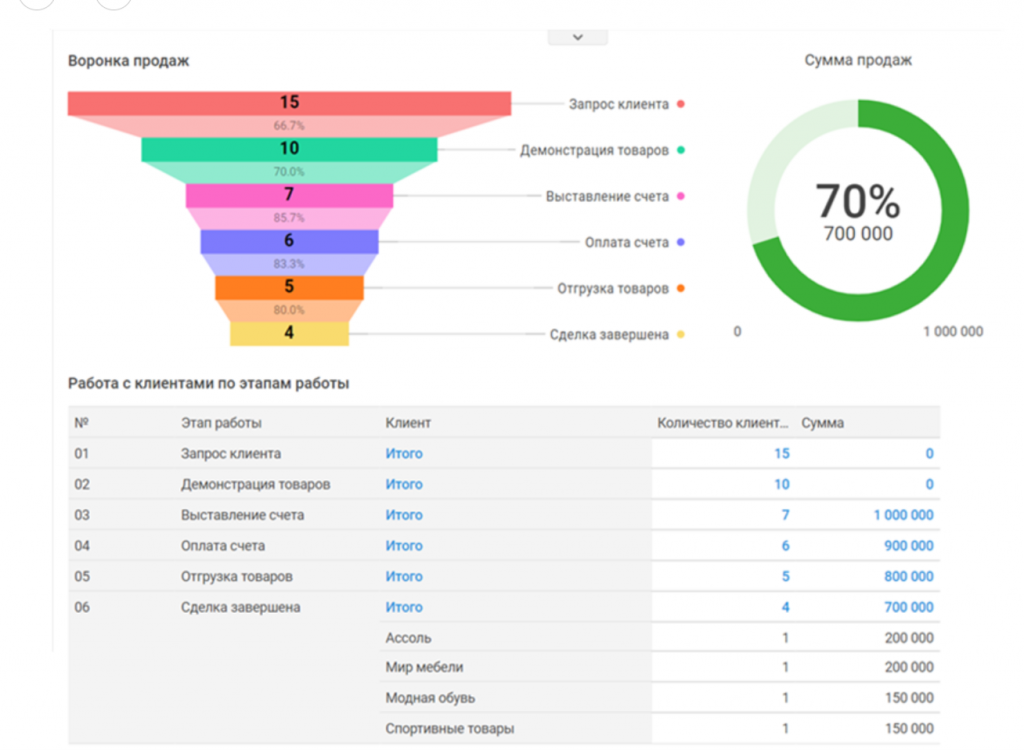
Task: Click Выставление счета stage cell in table
Action: click(x=242, y=515)
